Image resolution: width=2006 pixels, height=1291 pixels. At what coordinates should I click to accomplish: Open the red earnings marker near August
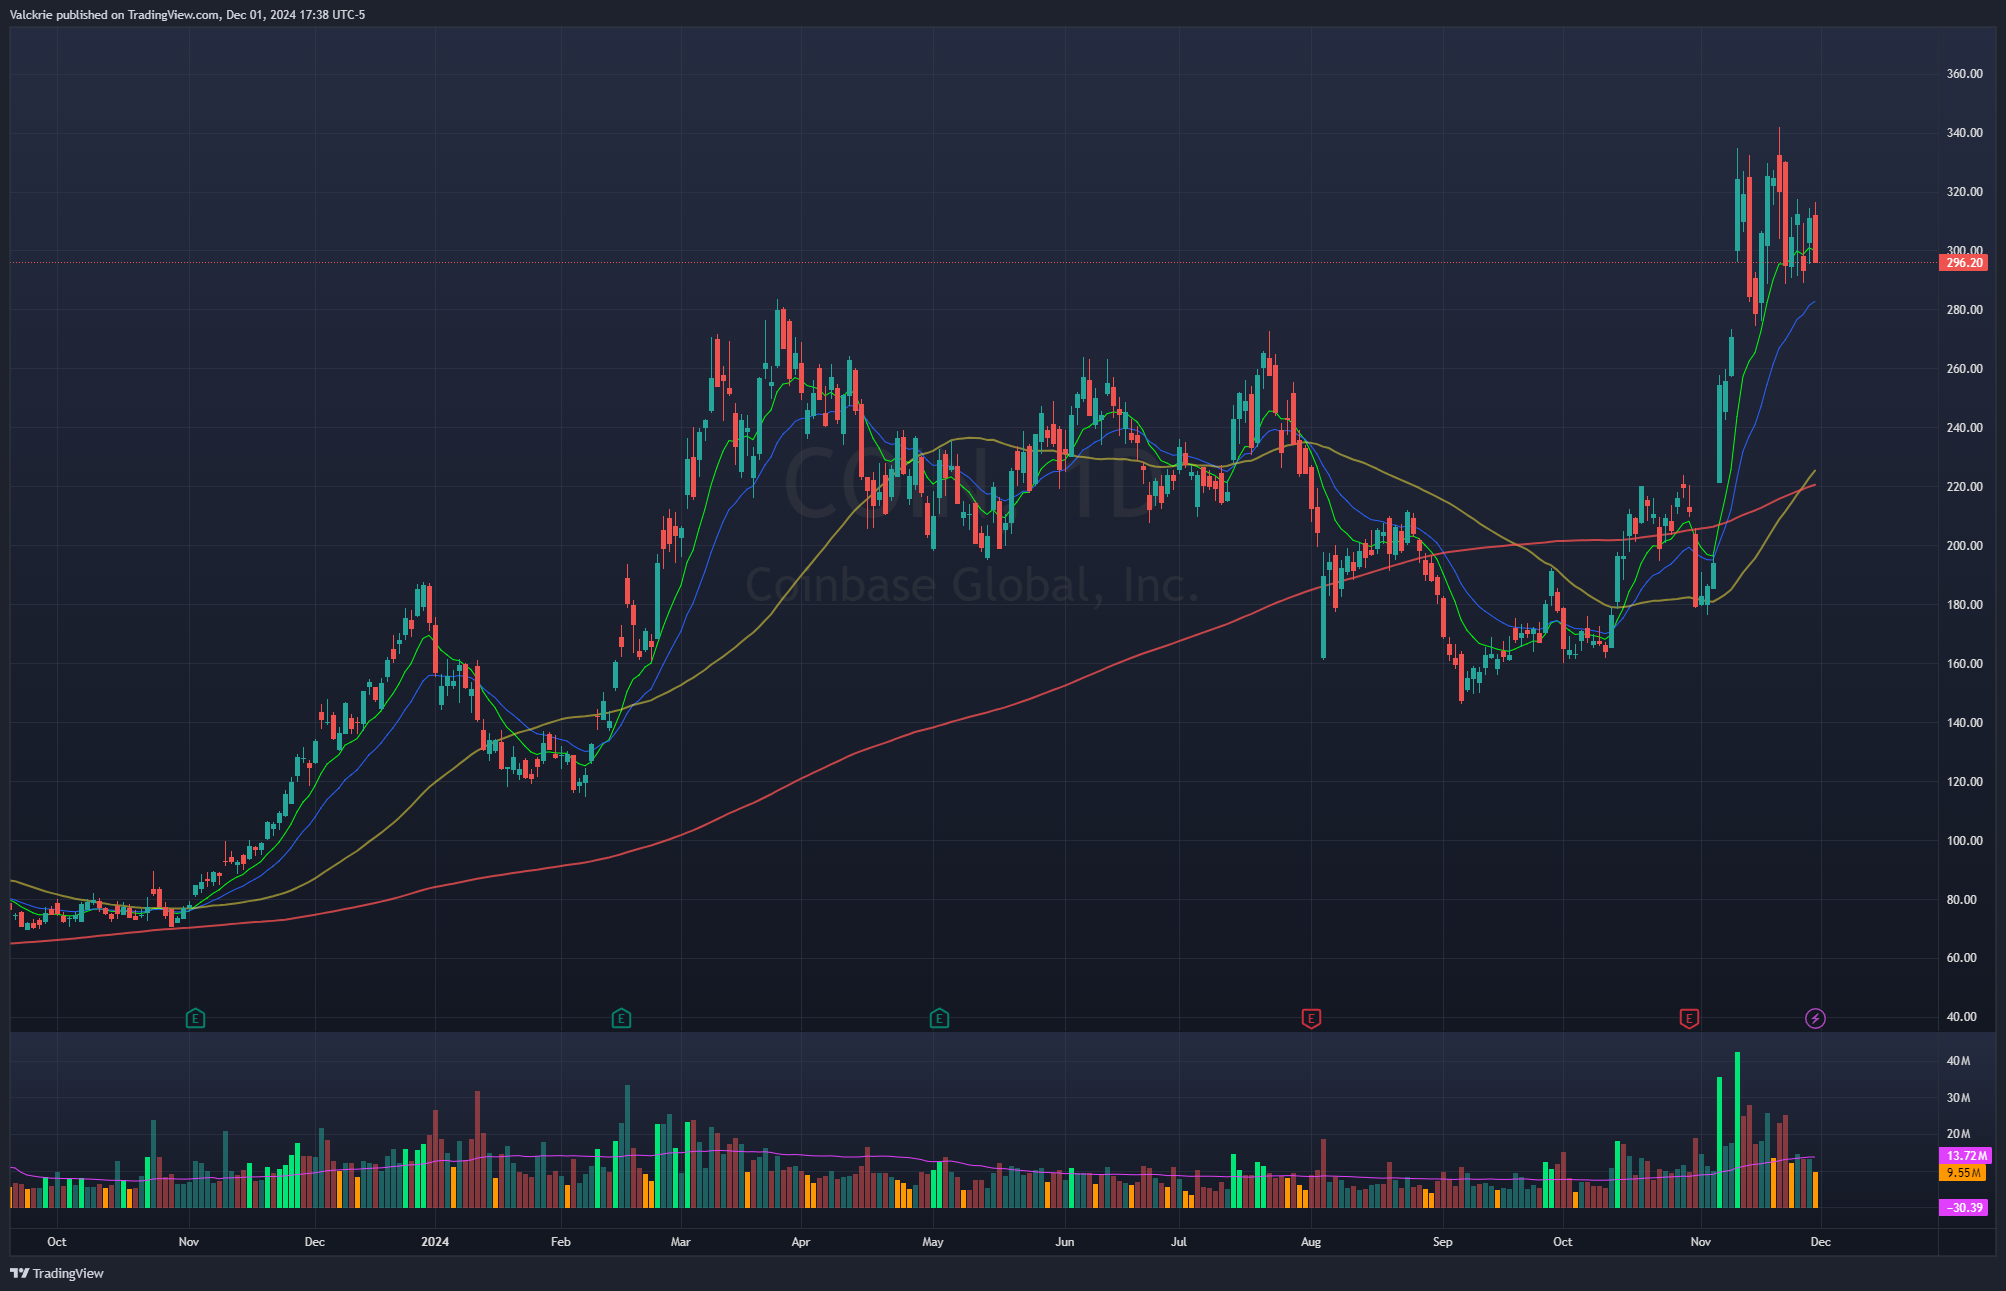click(1311, 1019)
